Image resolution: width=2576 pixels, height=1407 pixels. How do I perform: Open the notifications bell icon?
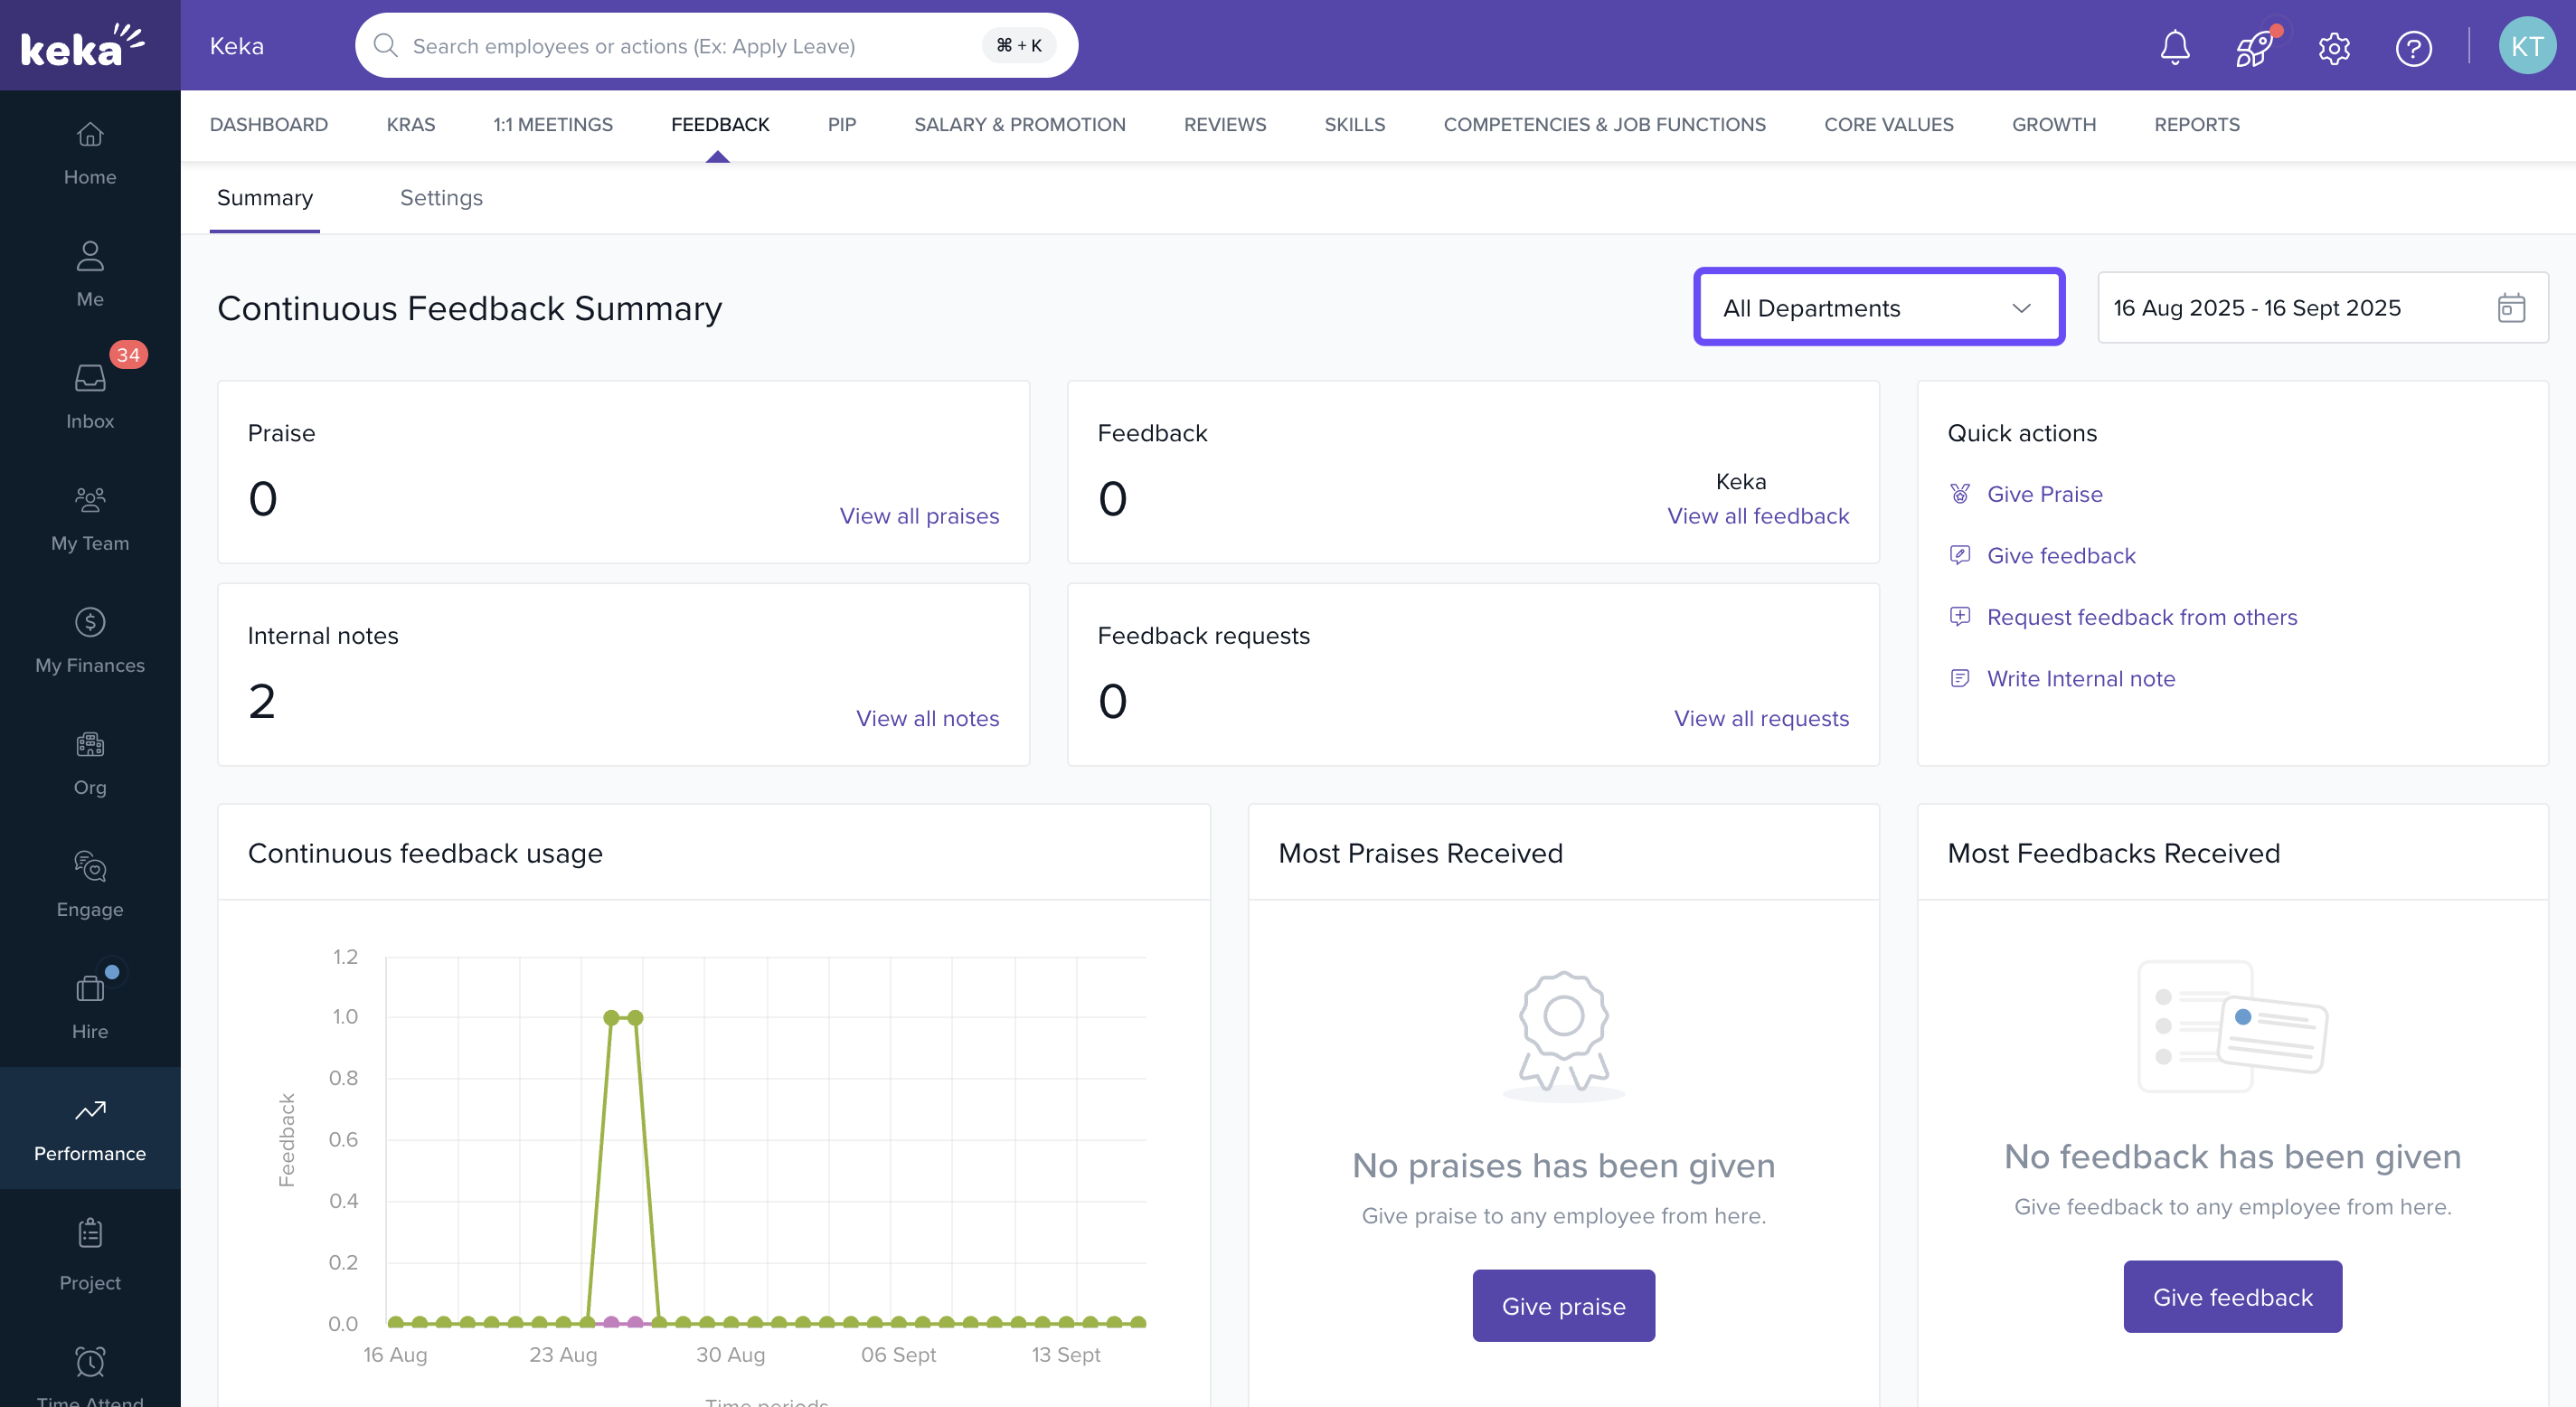pos(2174,47)
